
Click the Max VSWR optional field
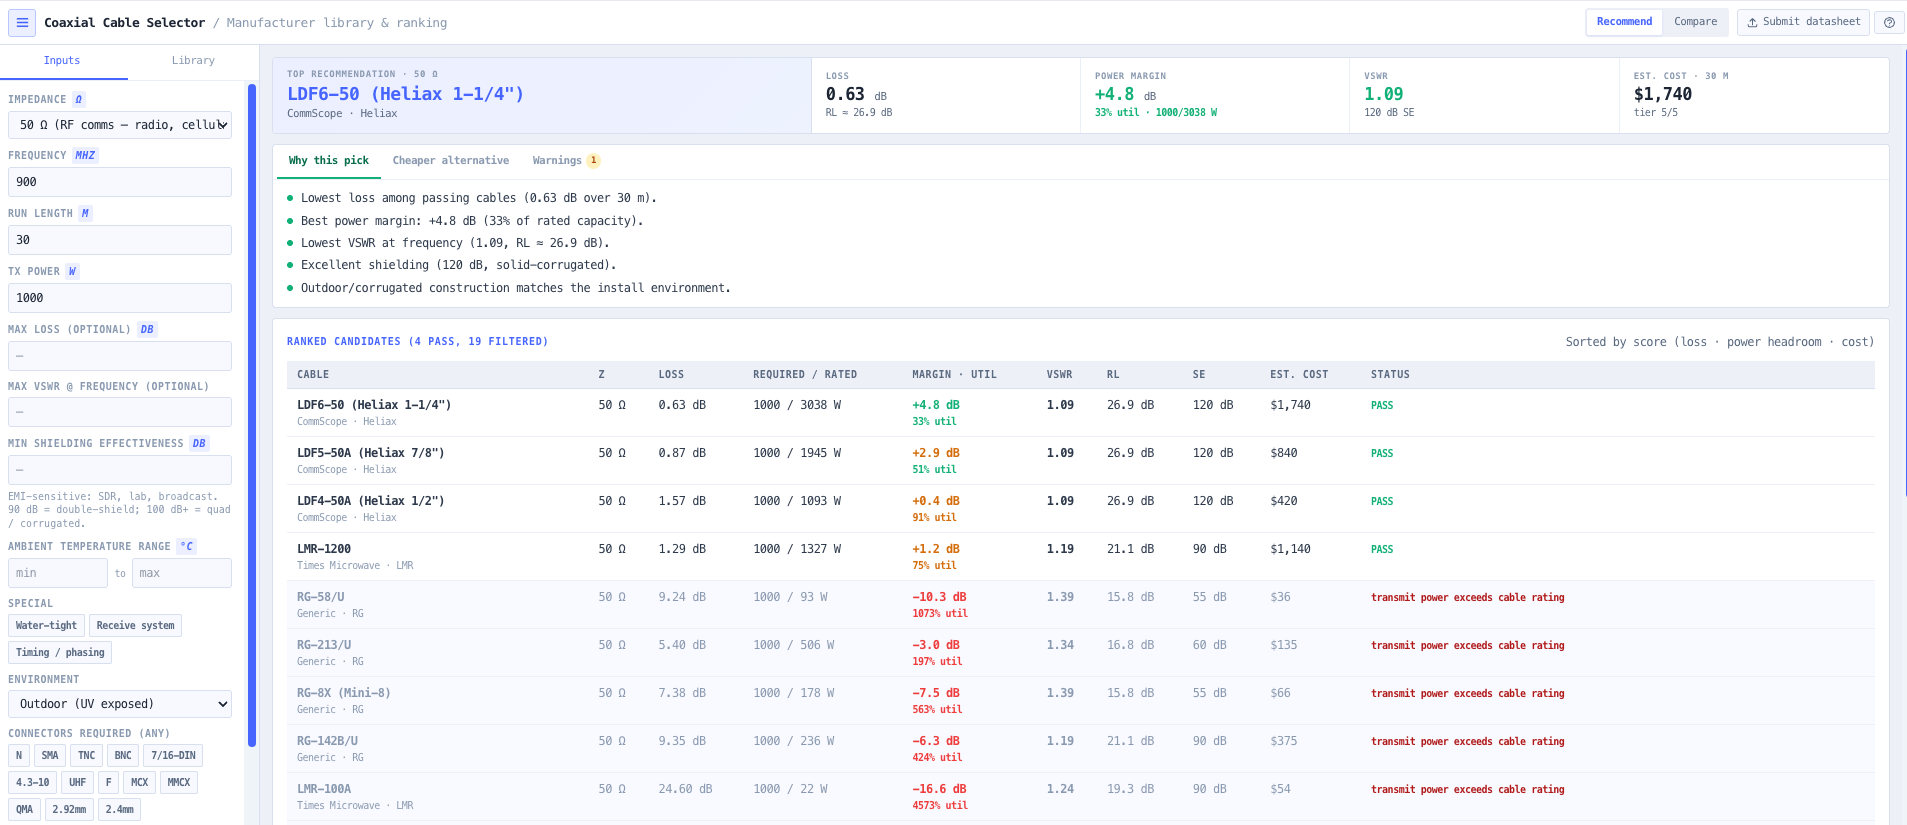point(120,412)
